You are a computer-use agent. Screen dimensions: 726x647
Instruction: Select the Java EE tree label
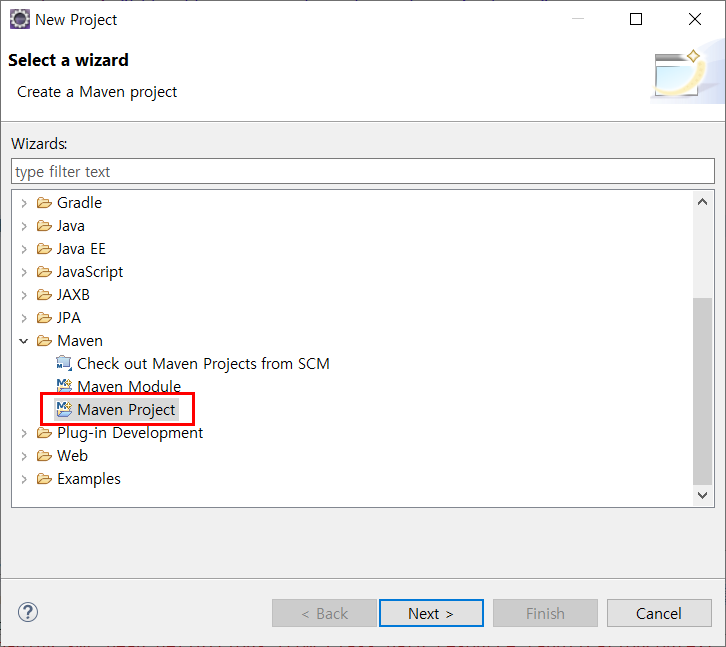(81, 249)
